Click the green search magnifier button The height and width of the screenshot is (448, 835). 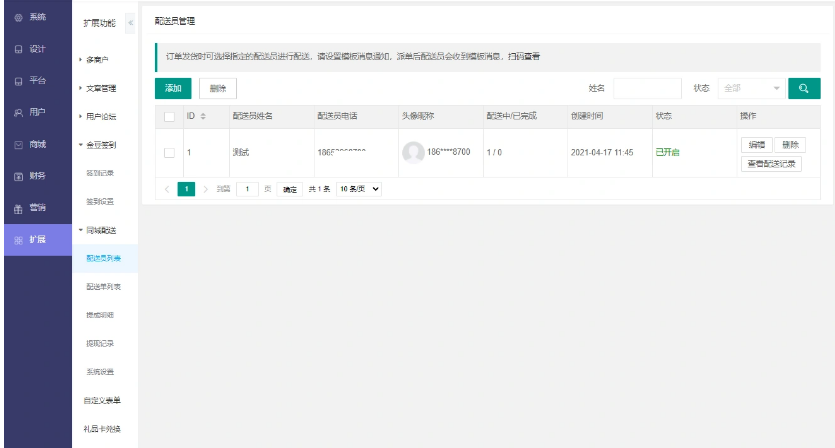coord(804,88)
